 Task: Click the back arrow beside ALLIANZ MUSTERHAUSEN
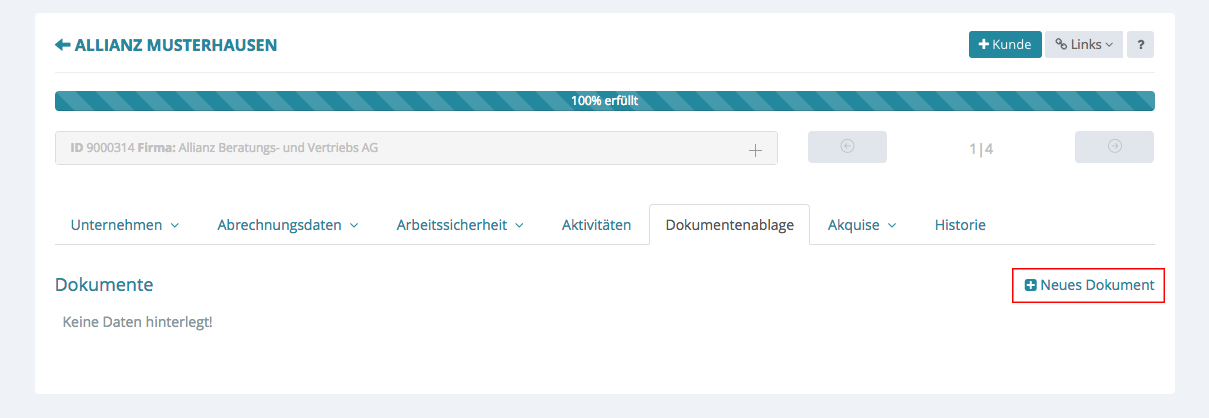point(62,45)
